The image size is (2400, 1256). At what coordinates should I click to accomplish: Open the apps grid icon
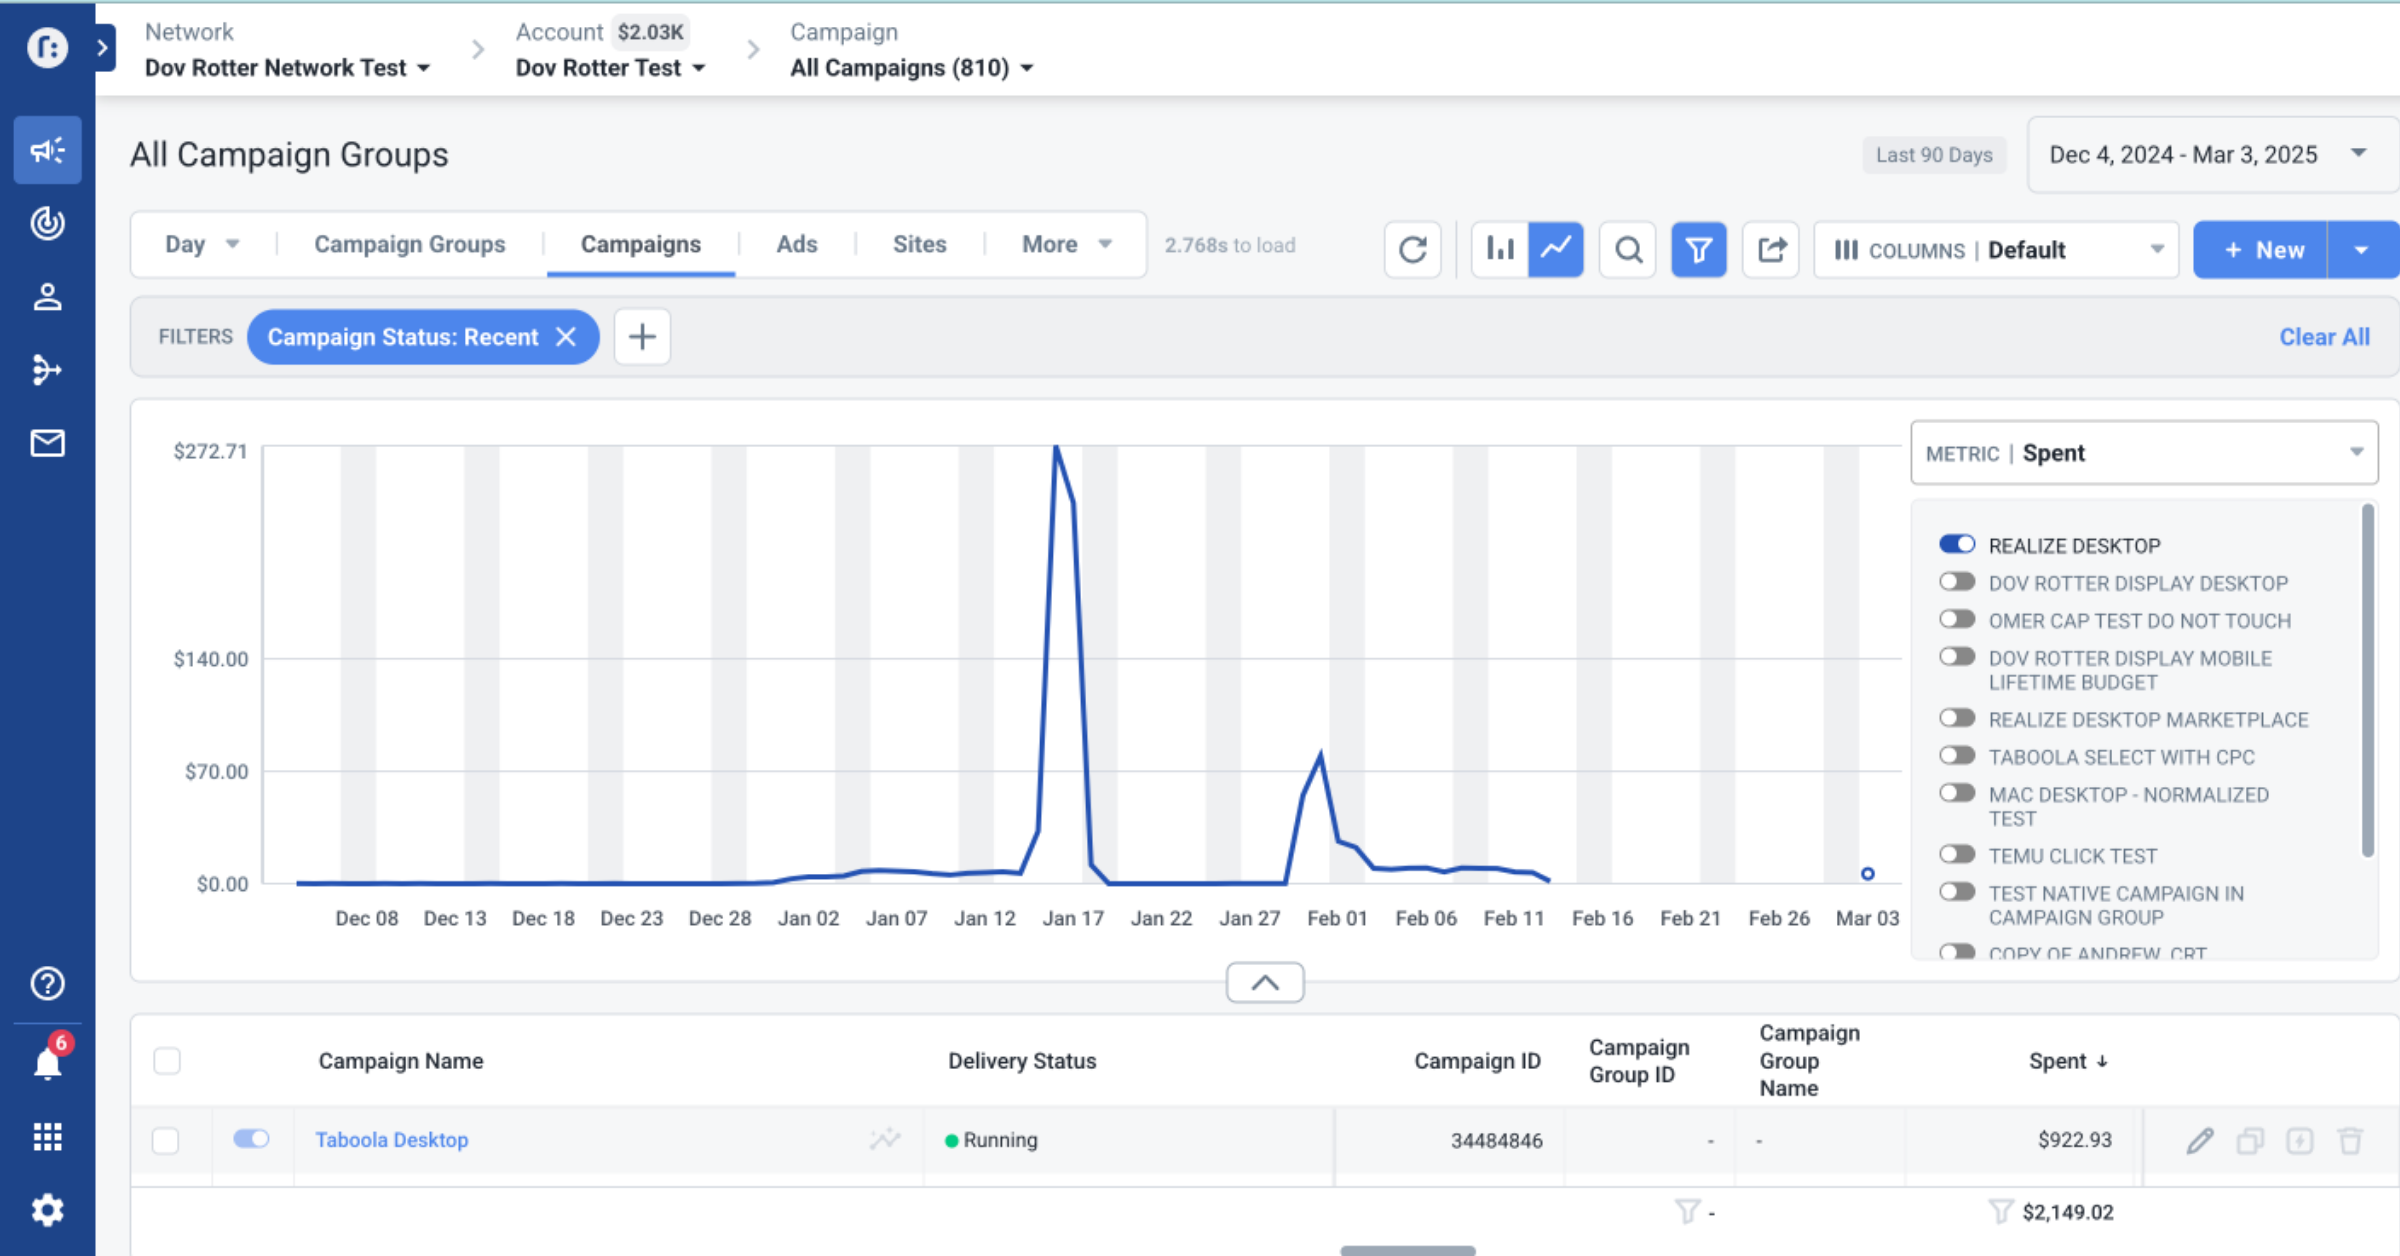tap(47, 1137)
